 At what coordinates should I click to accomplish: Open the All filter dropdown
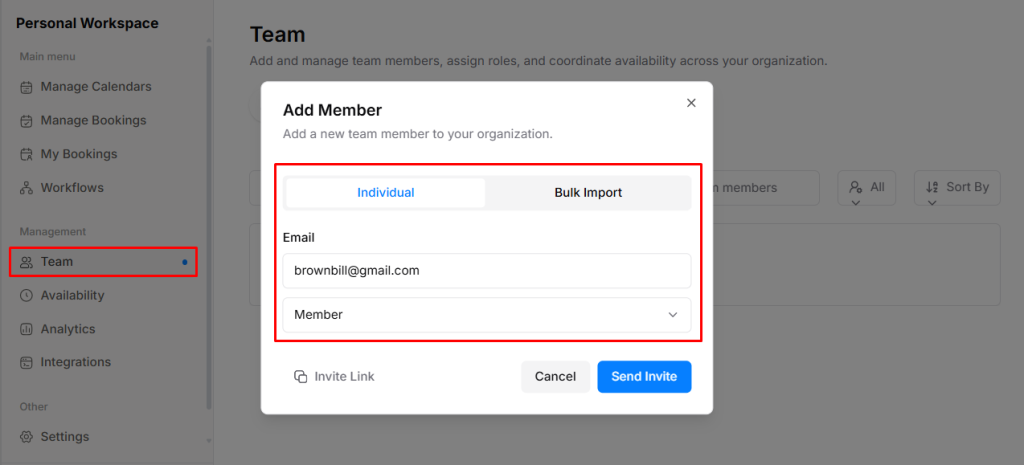[866, 187]
